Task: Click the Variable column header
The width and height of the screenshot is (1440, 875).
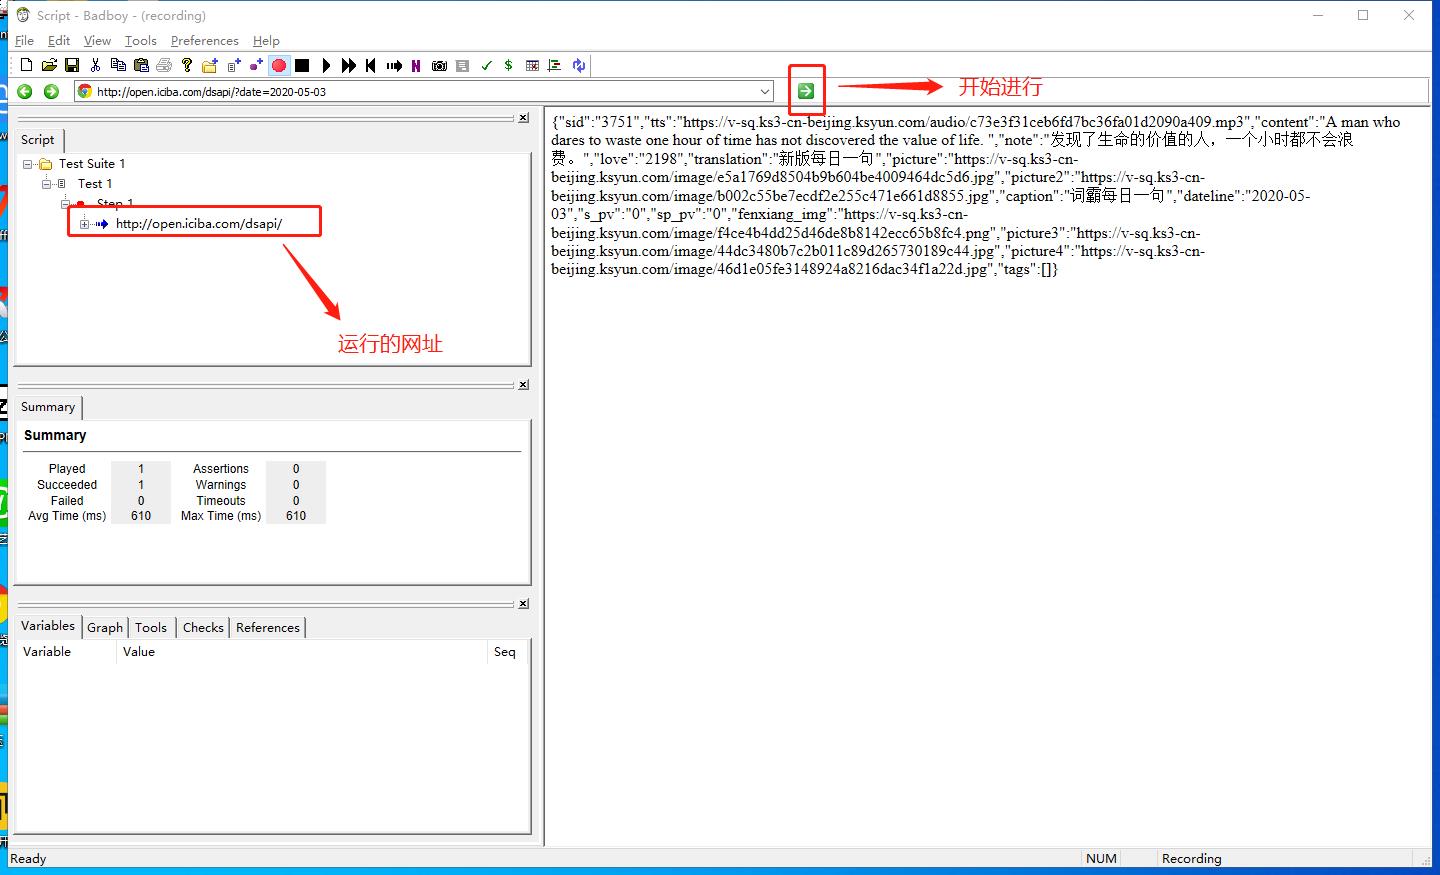Action: 66,652
